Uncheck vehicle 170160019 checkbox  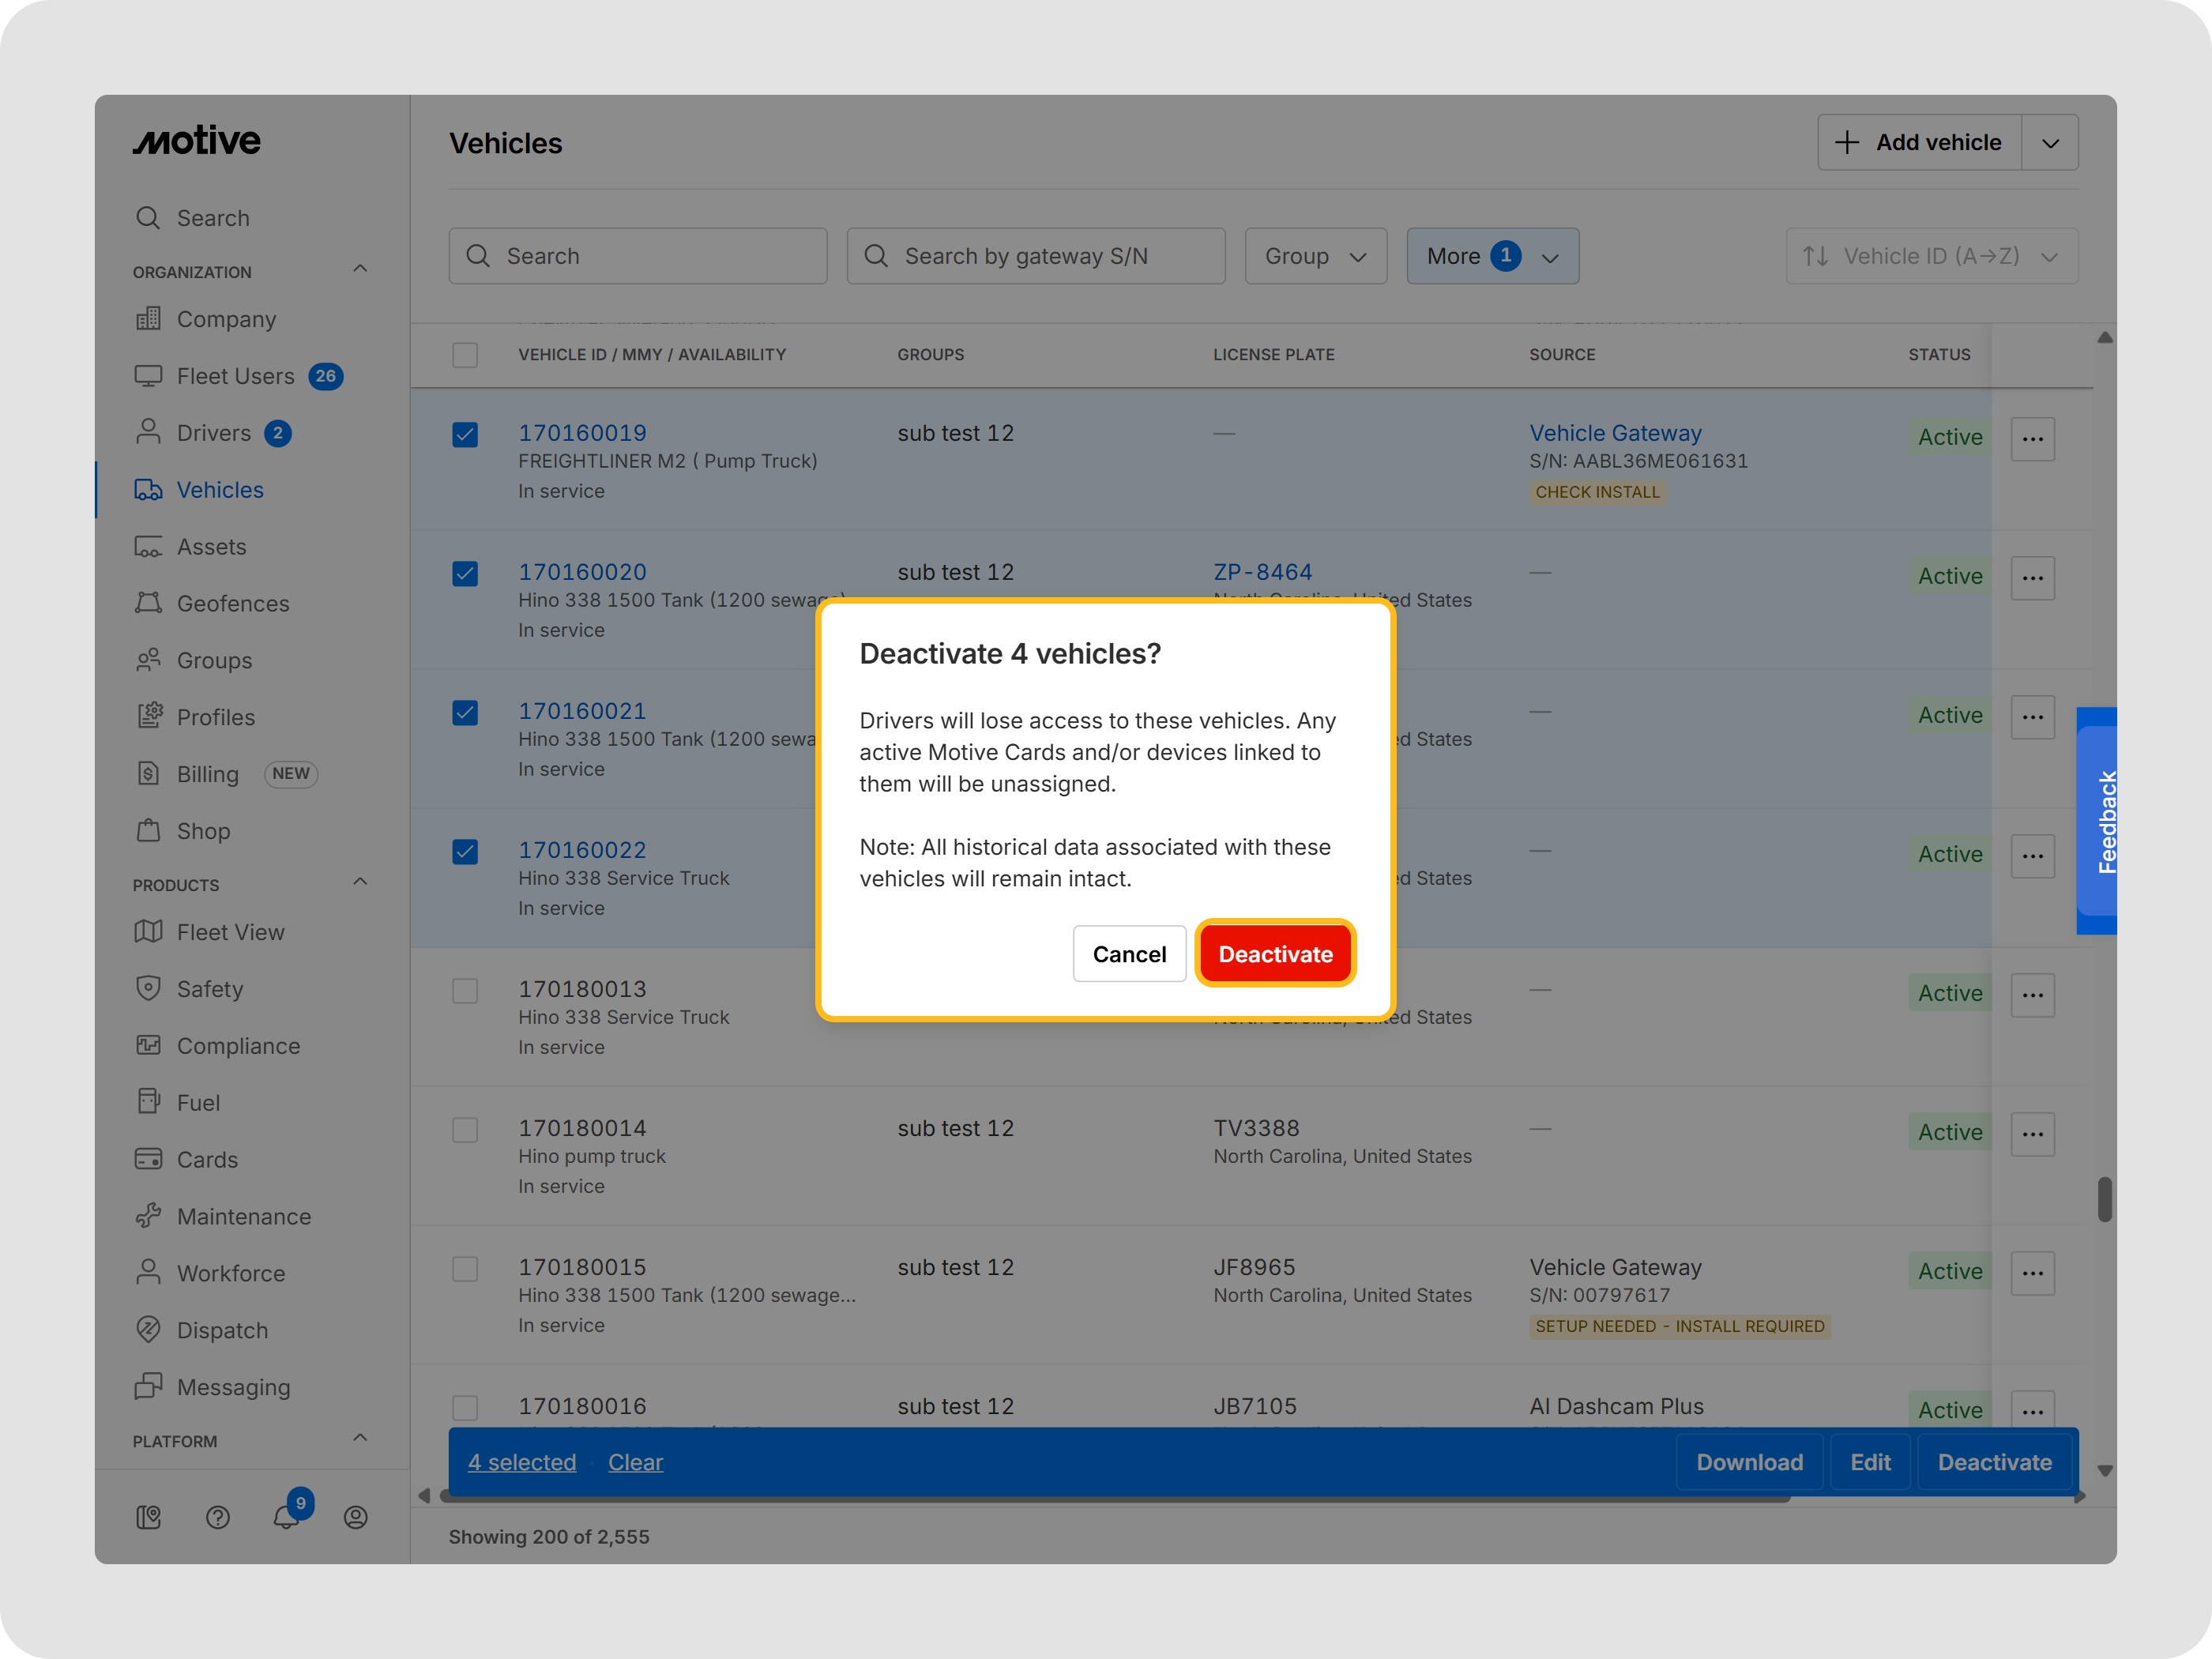pyautogui.click(x=465, y=434)
